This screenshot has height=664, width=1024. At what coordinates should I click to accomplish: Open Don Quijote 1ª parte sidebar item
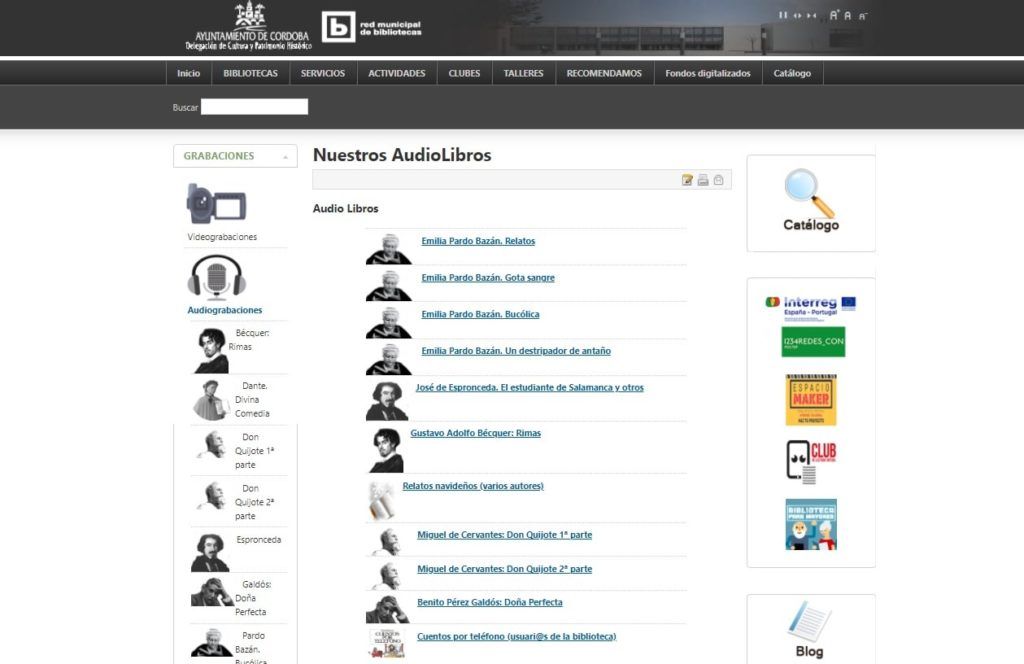pos(254,451)
